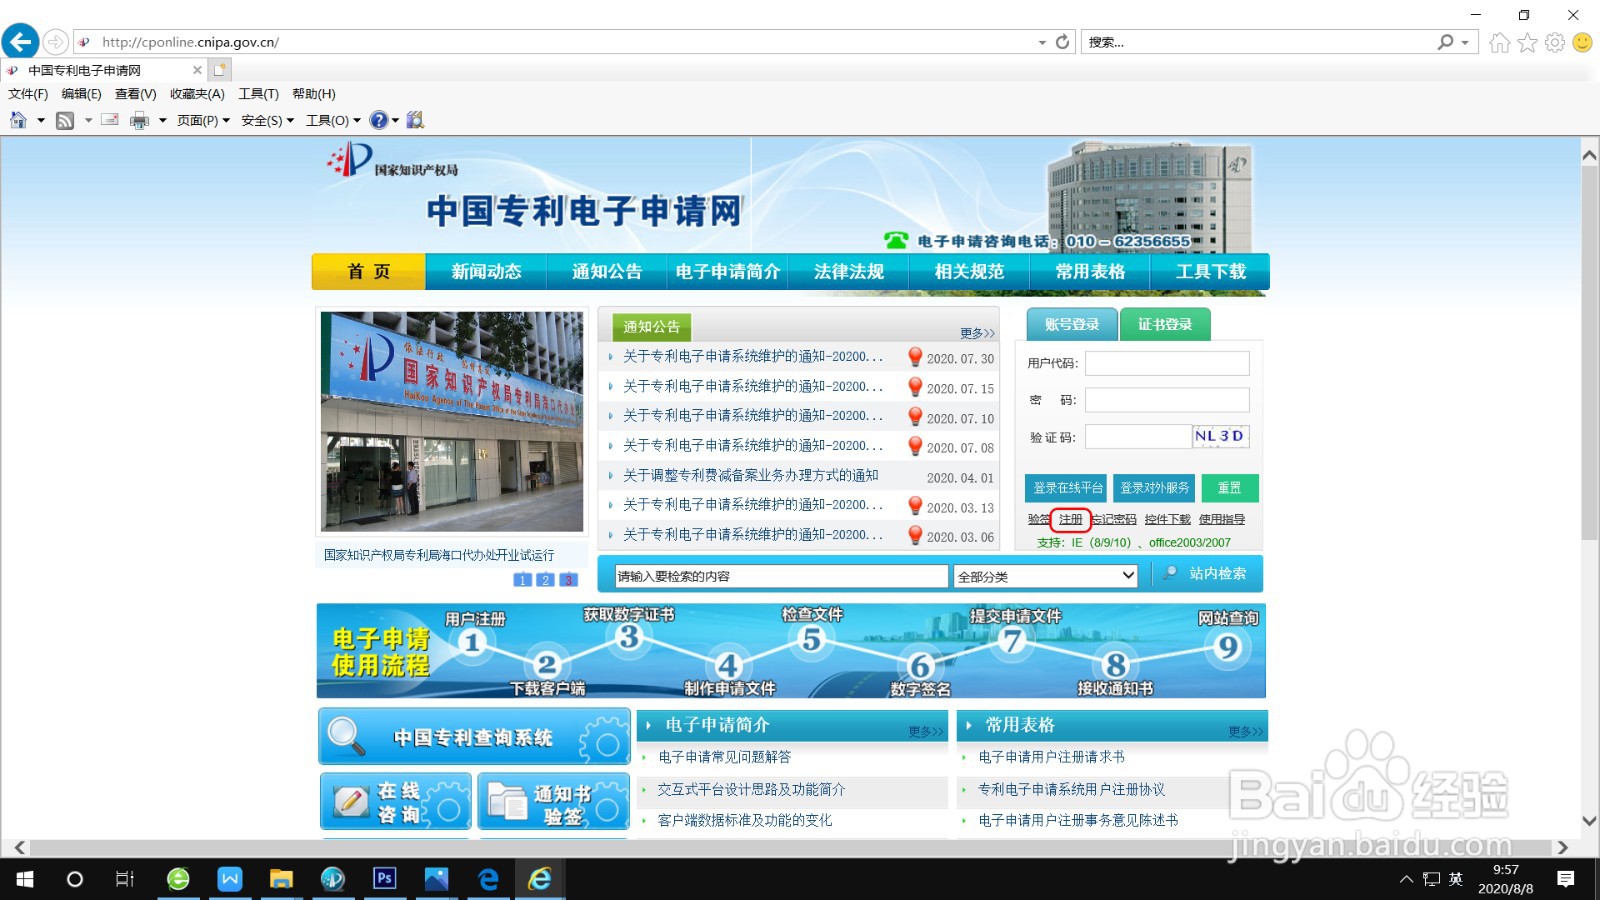
Task: Go to the 工具下载 nav tab
Action: click(x=1210, y=272)
